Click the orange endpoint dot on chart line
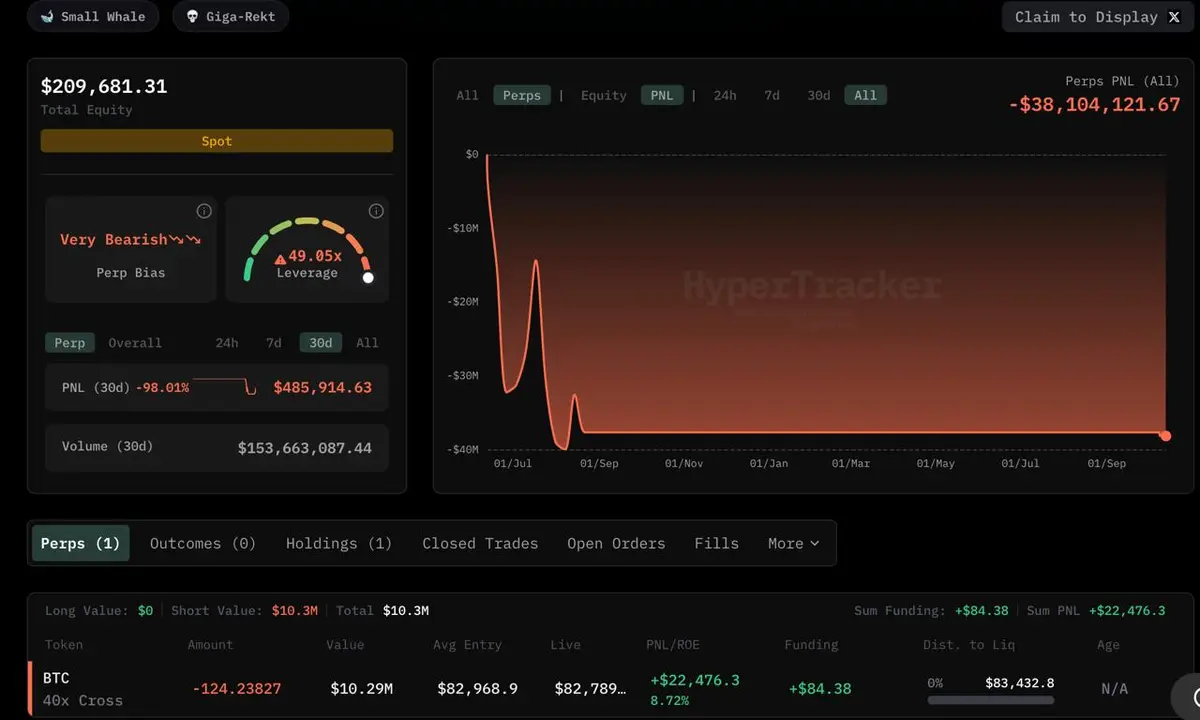The width and height of the screenshot is (1200, 720). 1165,436
